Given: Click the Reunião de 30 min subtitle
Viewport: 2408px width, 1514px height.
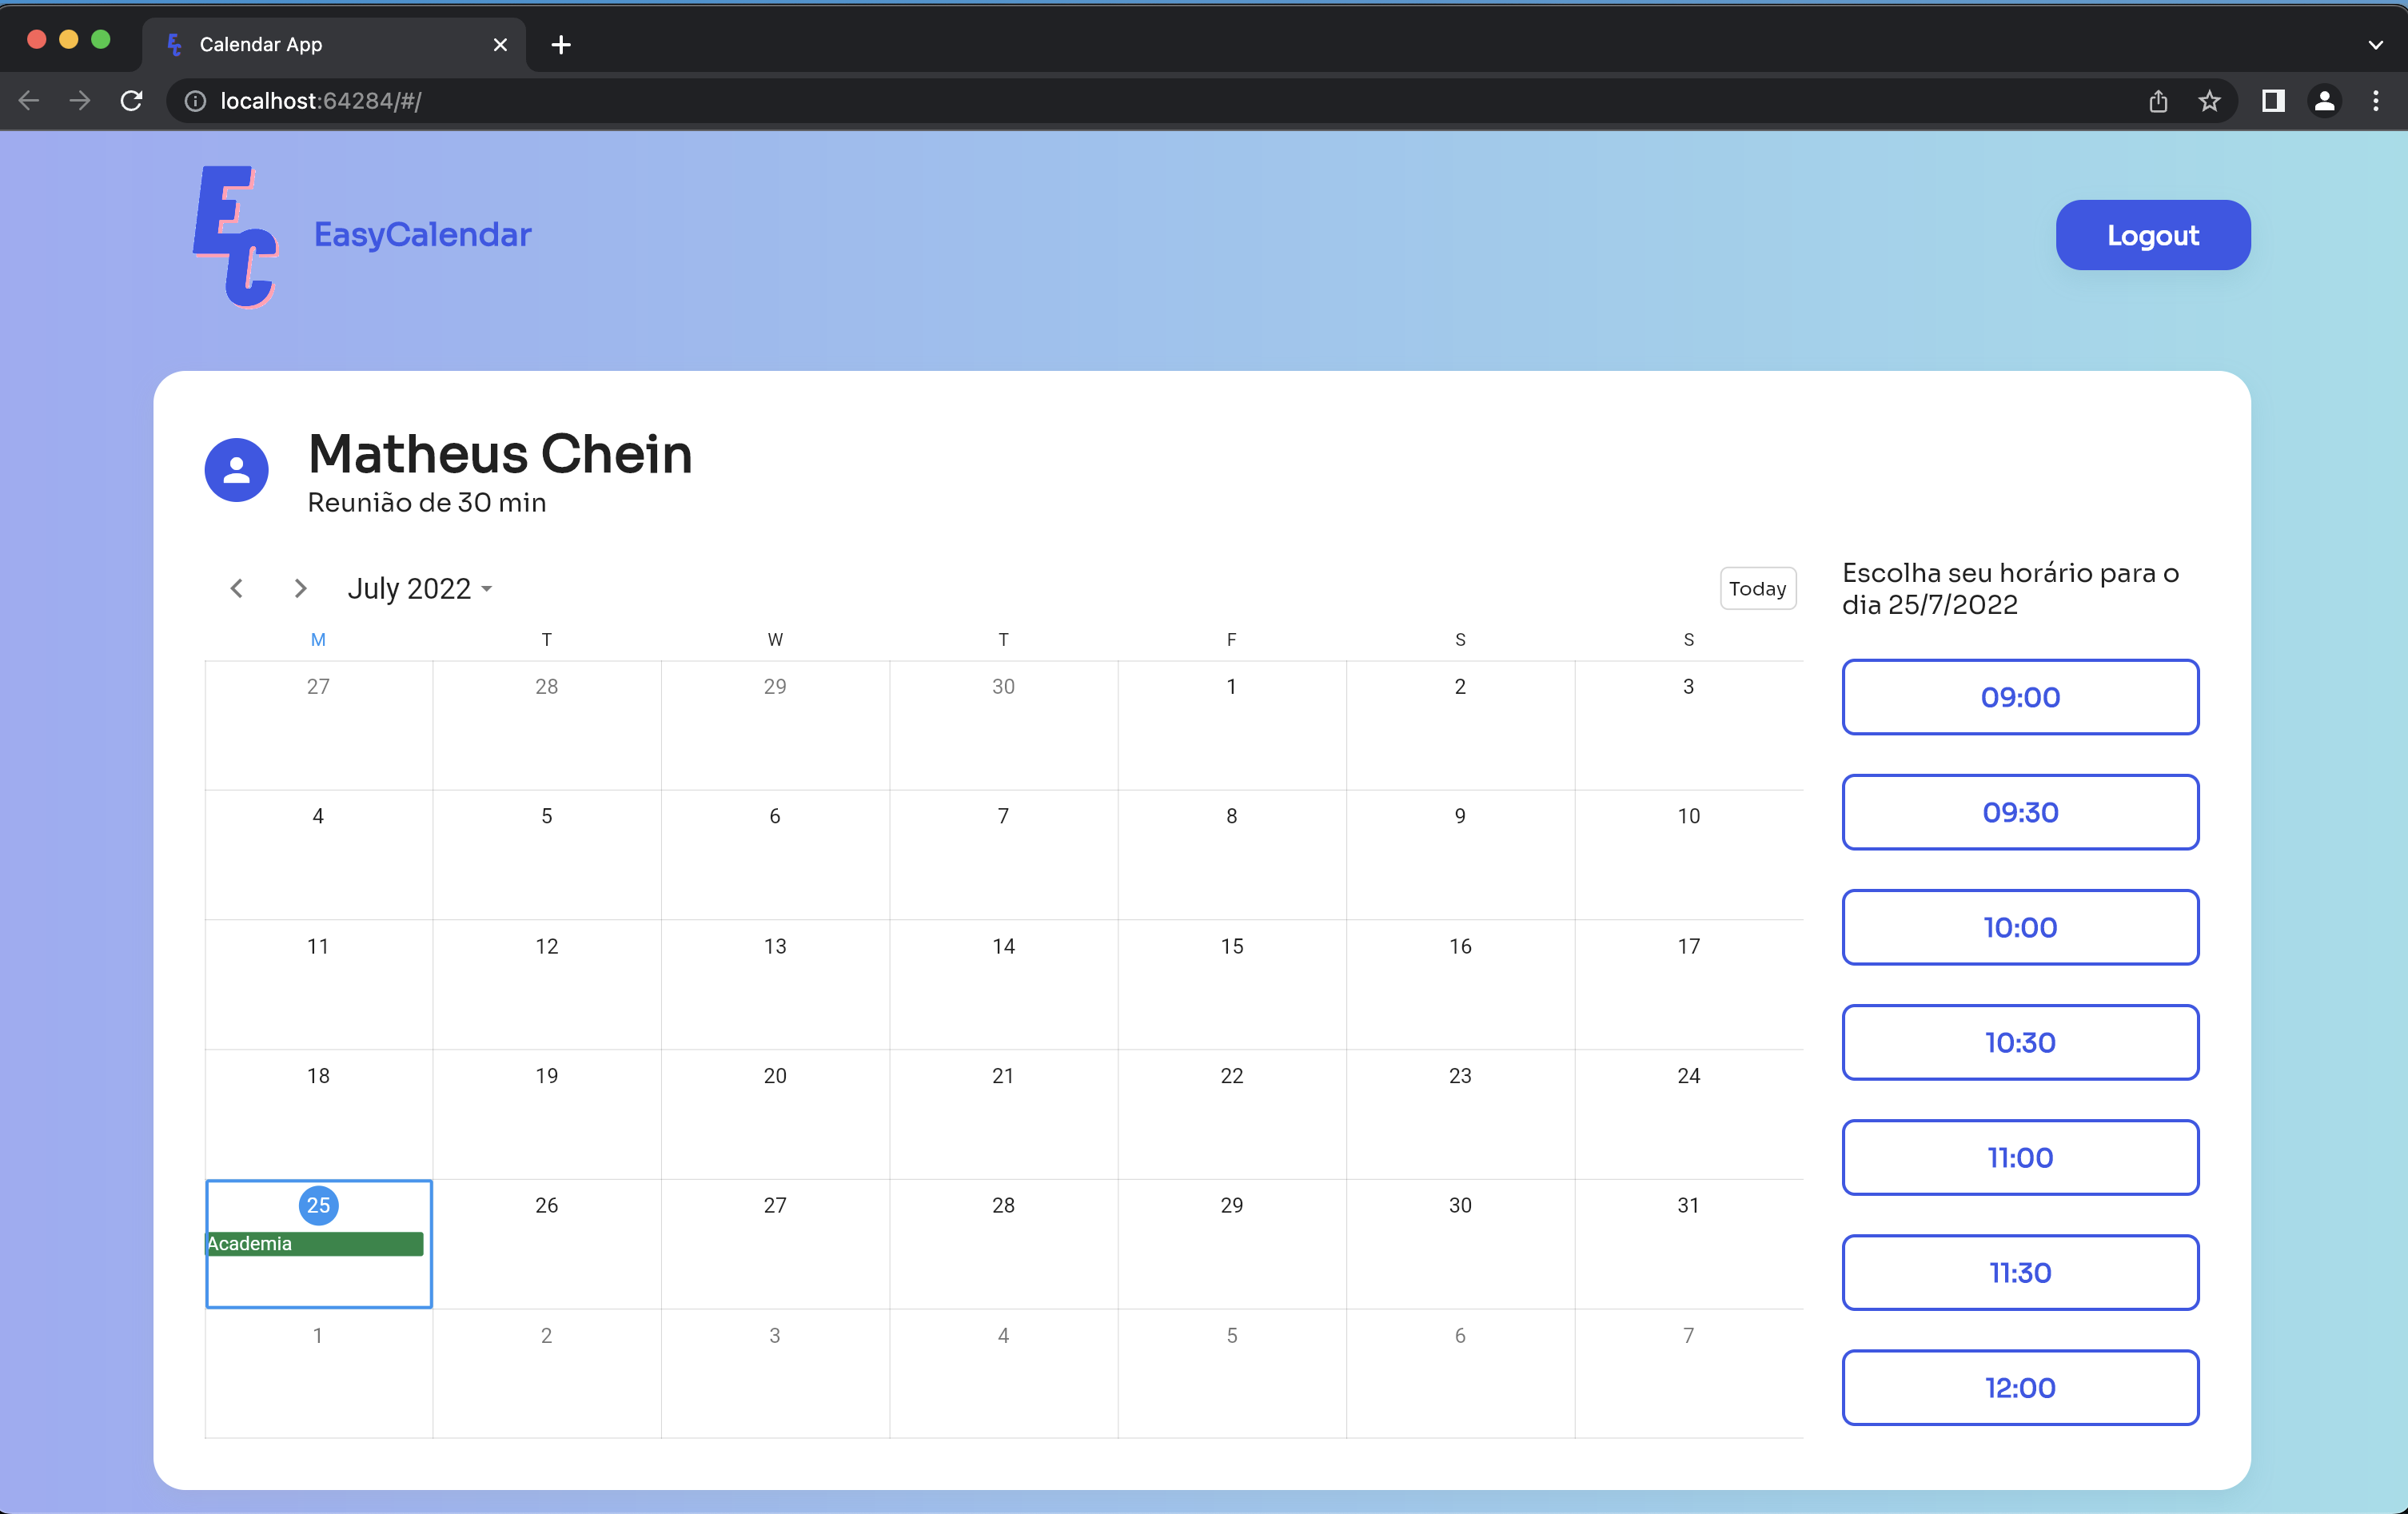Looking at the screenshot, I should [x=427, y=502].
